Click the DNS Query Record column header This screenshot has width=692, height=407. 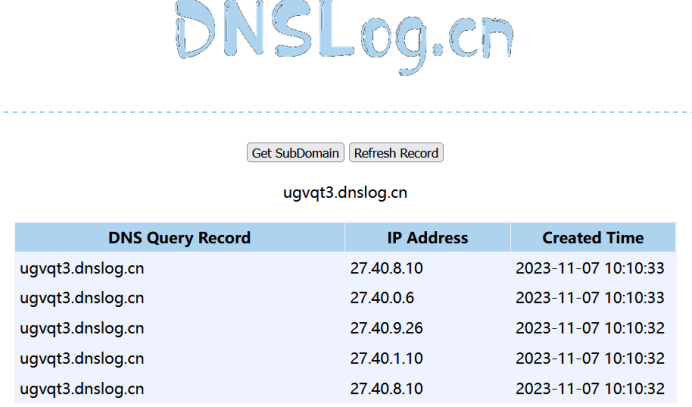coord(180,238)
